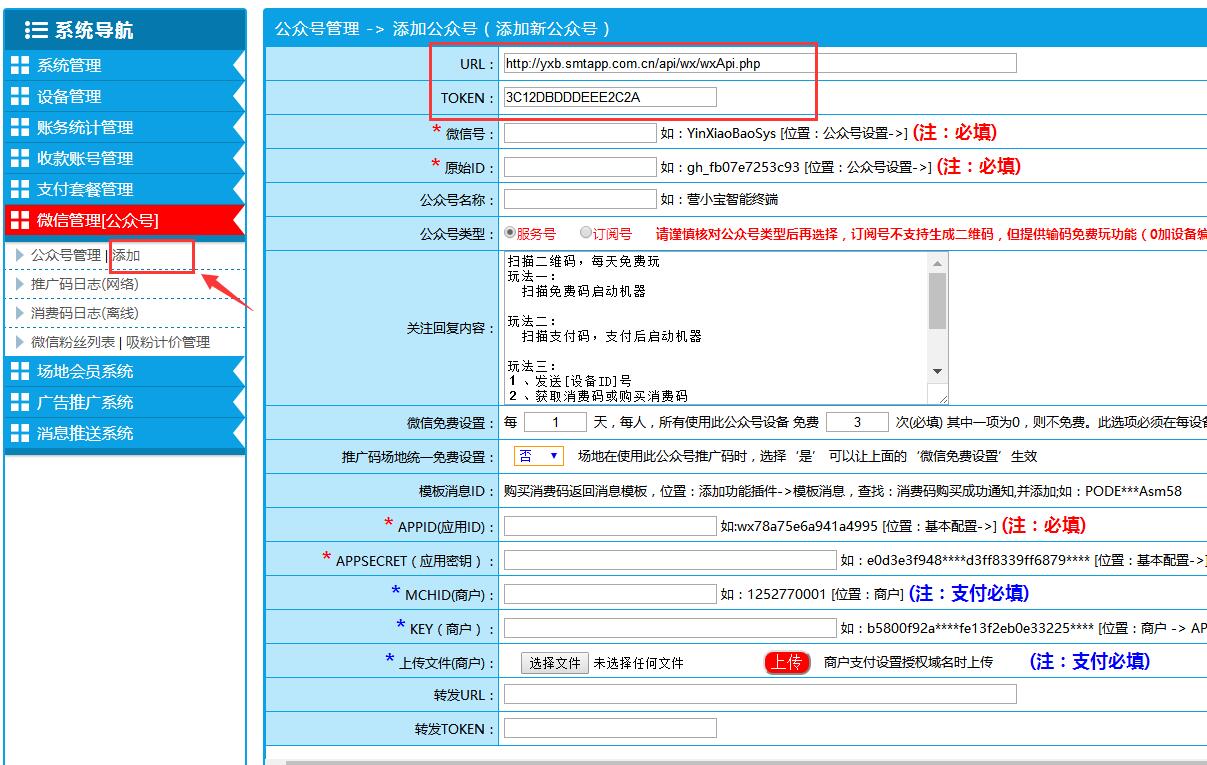Collapse the 微信管理[公众号] menu
Viewport: 1207px width, 765px height.
(125, 220)
